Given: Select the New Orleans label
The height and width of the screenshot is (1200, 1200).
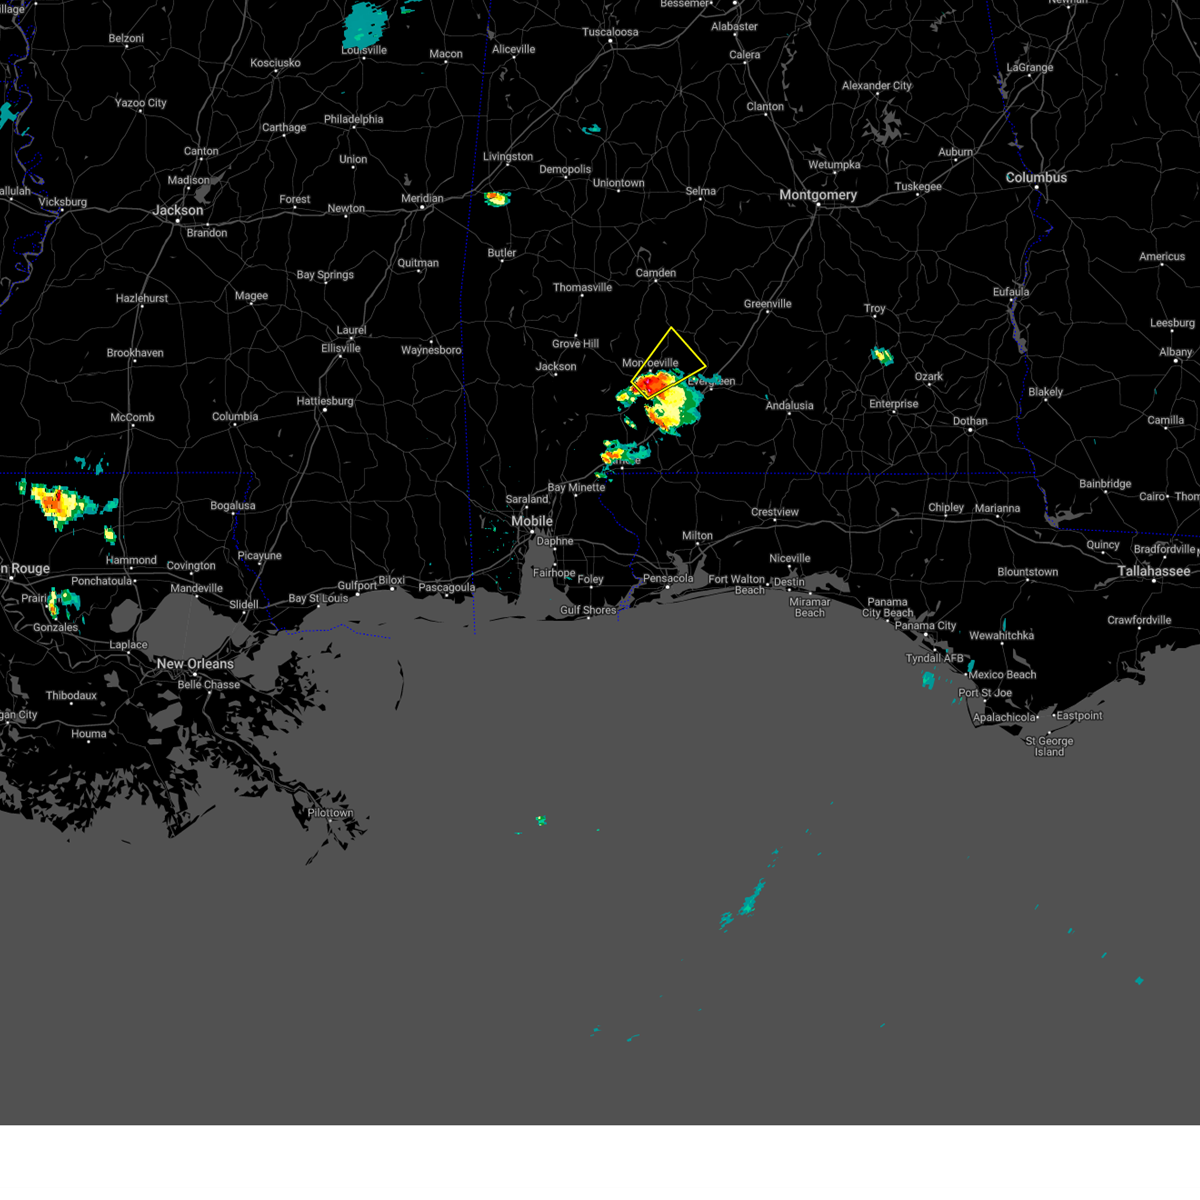Looking at the screenshot, I should point(195,664).
